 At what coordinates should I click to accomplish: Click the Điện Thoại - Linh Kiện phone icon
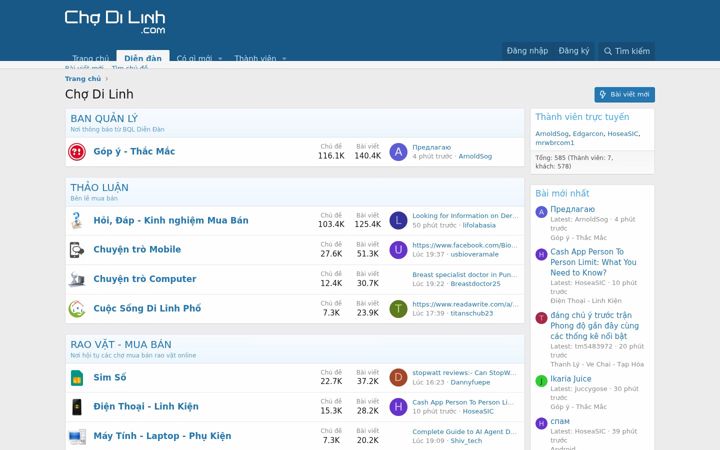pyautogui.click(x=77, y=407)
